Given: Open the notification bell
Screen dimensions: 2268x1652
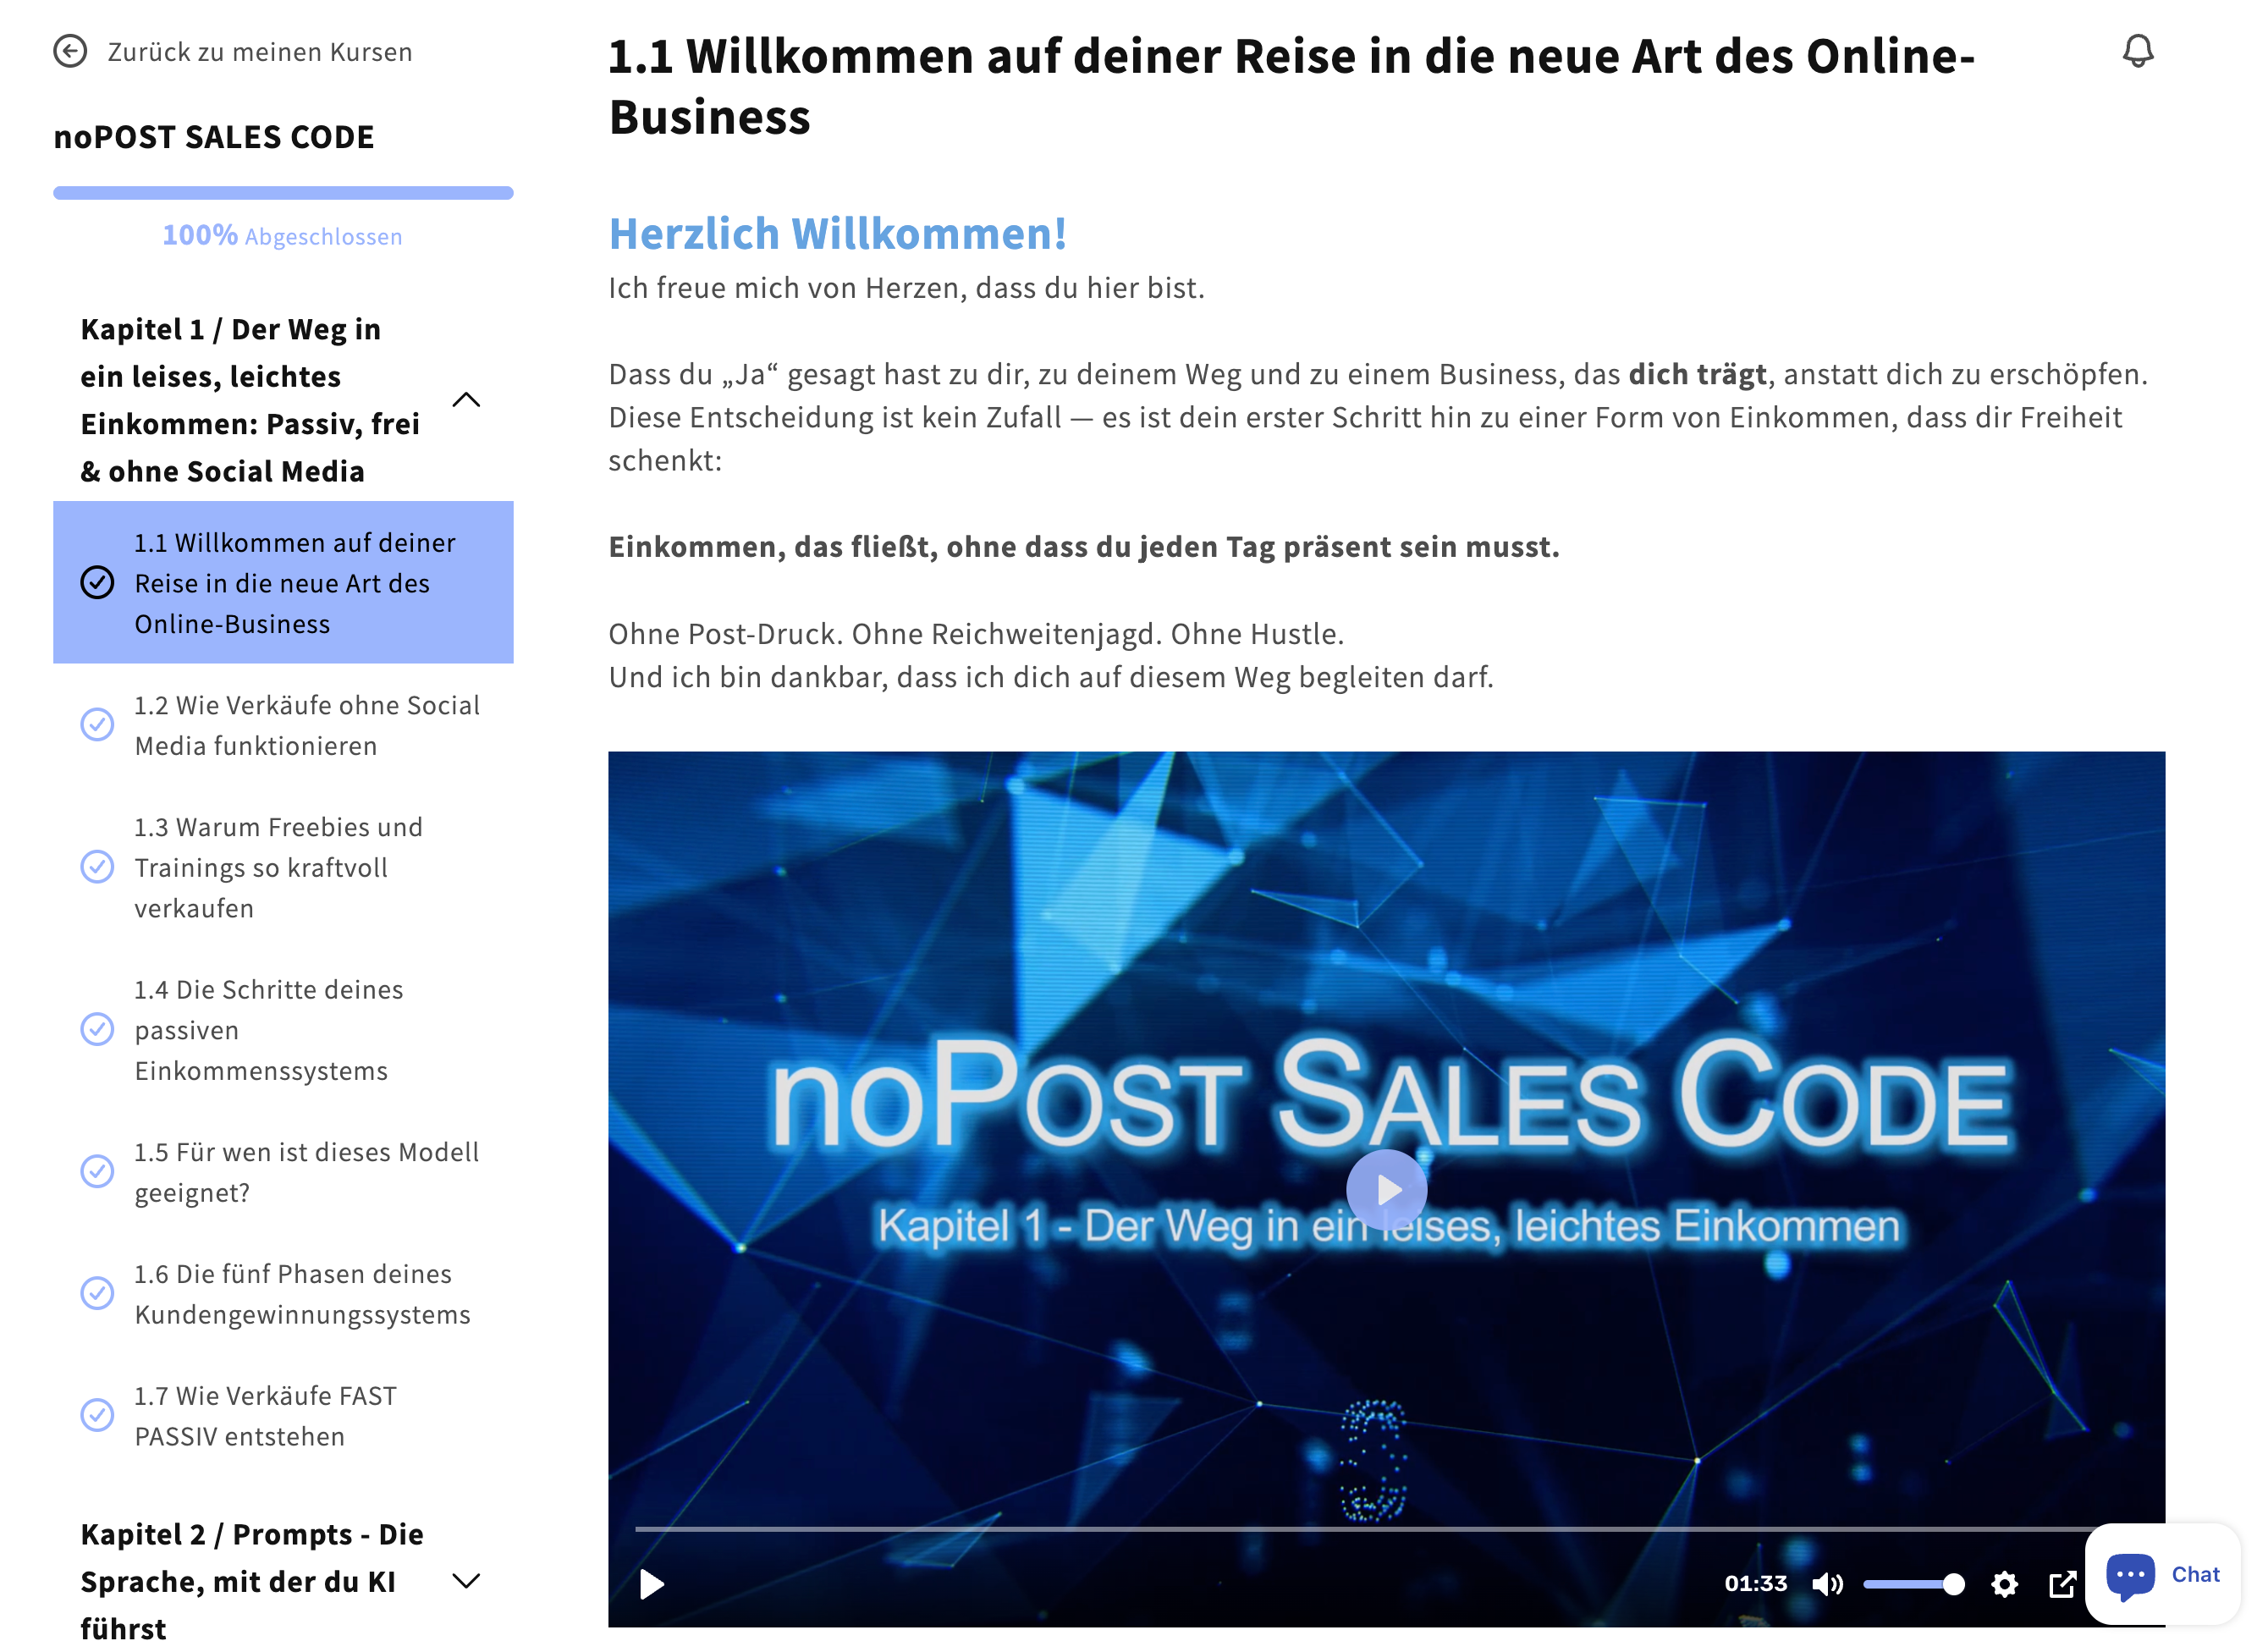Looking at the screenshot, I should point(2140,52).
